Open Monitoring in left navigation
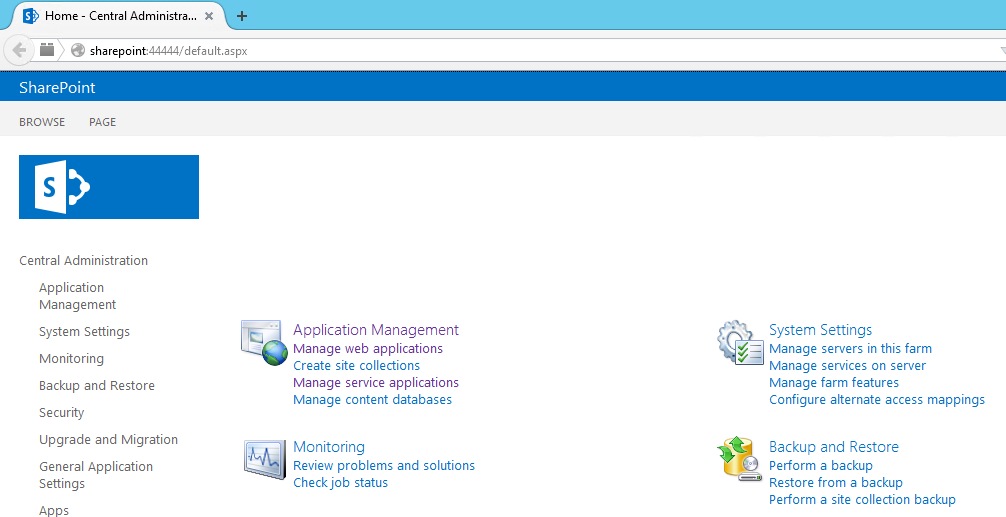Image resolution: width=1006 pixels, height=517 pixels. (71, 359)
